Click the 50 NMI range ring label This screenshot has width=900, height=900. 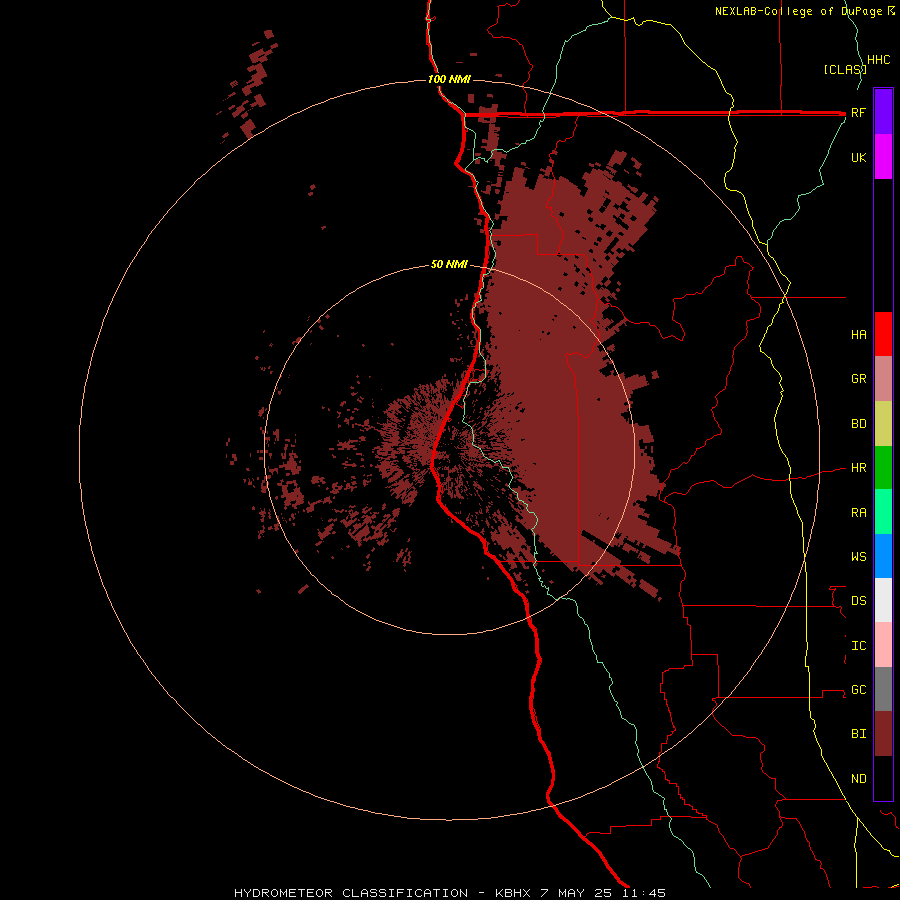[449, 265]
